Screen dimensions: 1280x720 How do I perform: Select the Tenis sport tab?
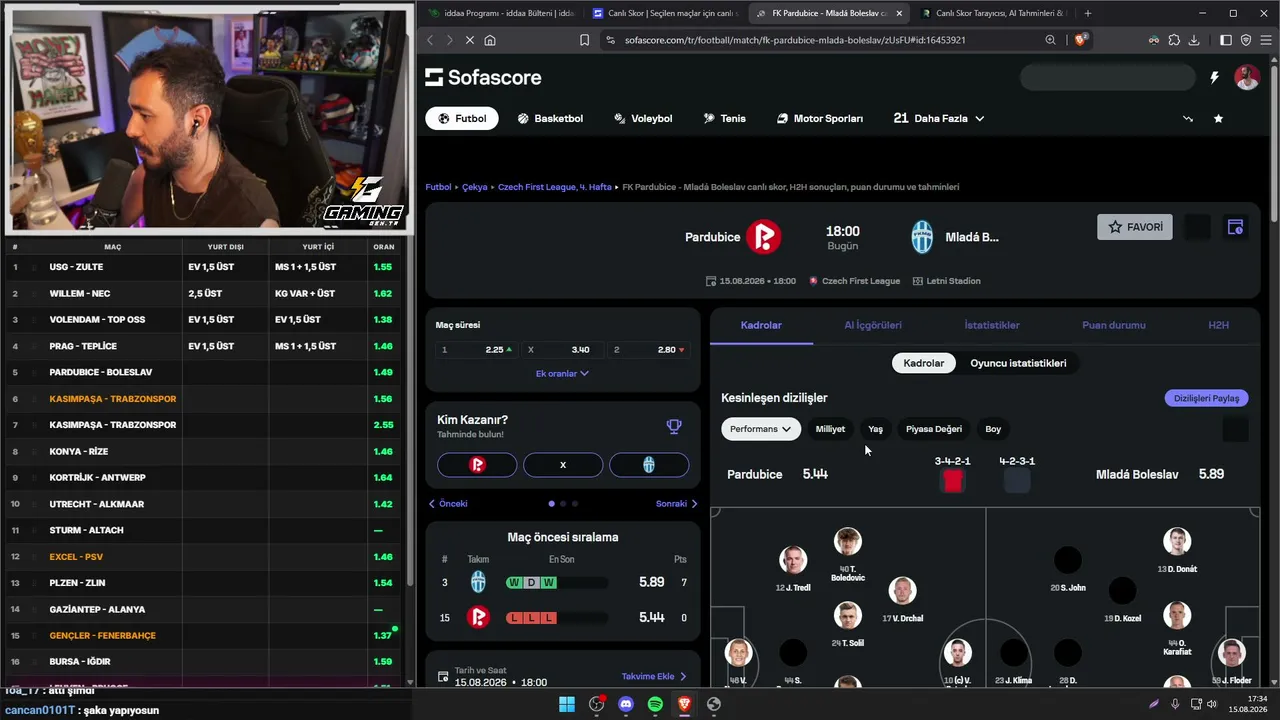(725, 118)
